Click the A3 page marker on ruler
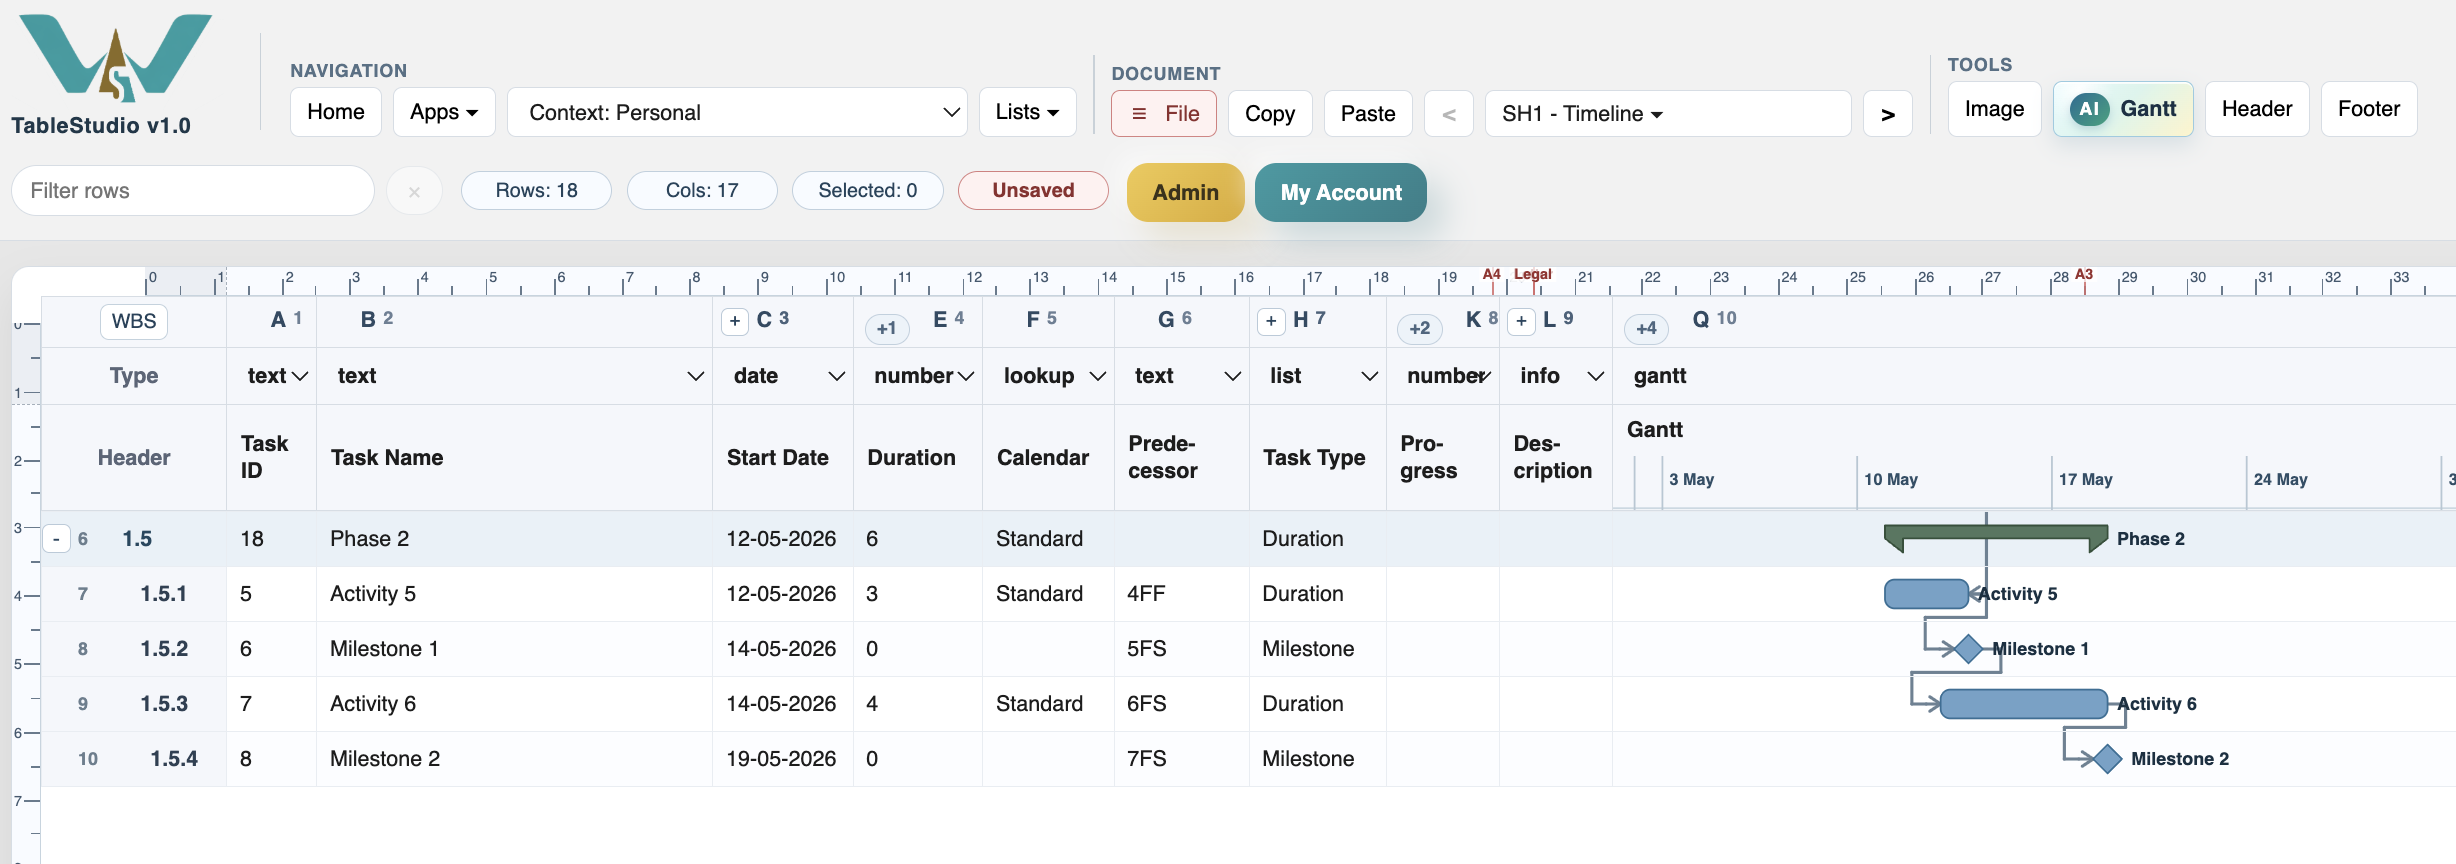Image resolution: width=2456 pixels, height=864 pixels. pos(2084,274)
